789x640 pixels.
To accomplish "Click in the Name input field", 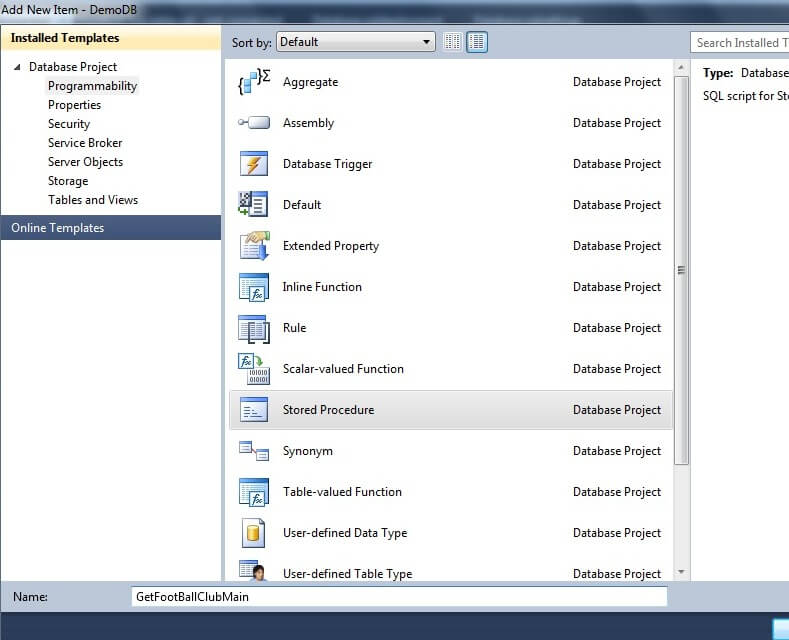I will click(x=399, y=597).
